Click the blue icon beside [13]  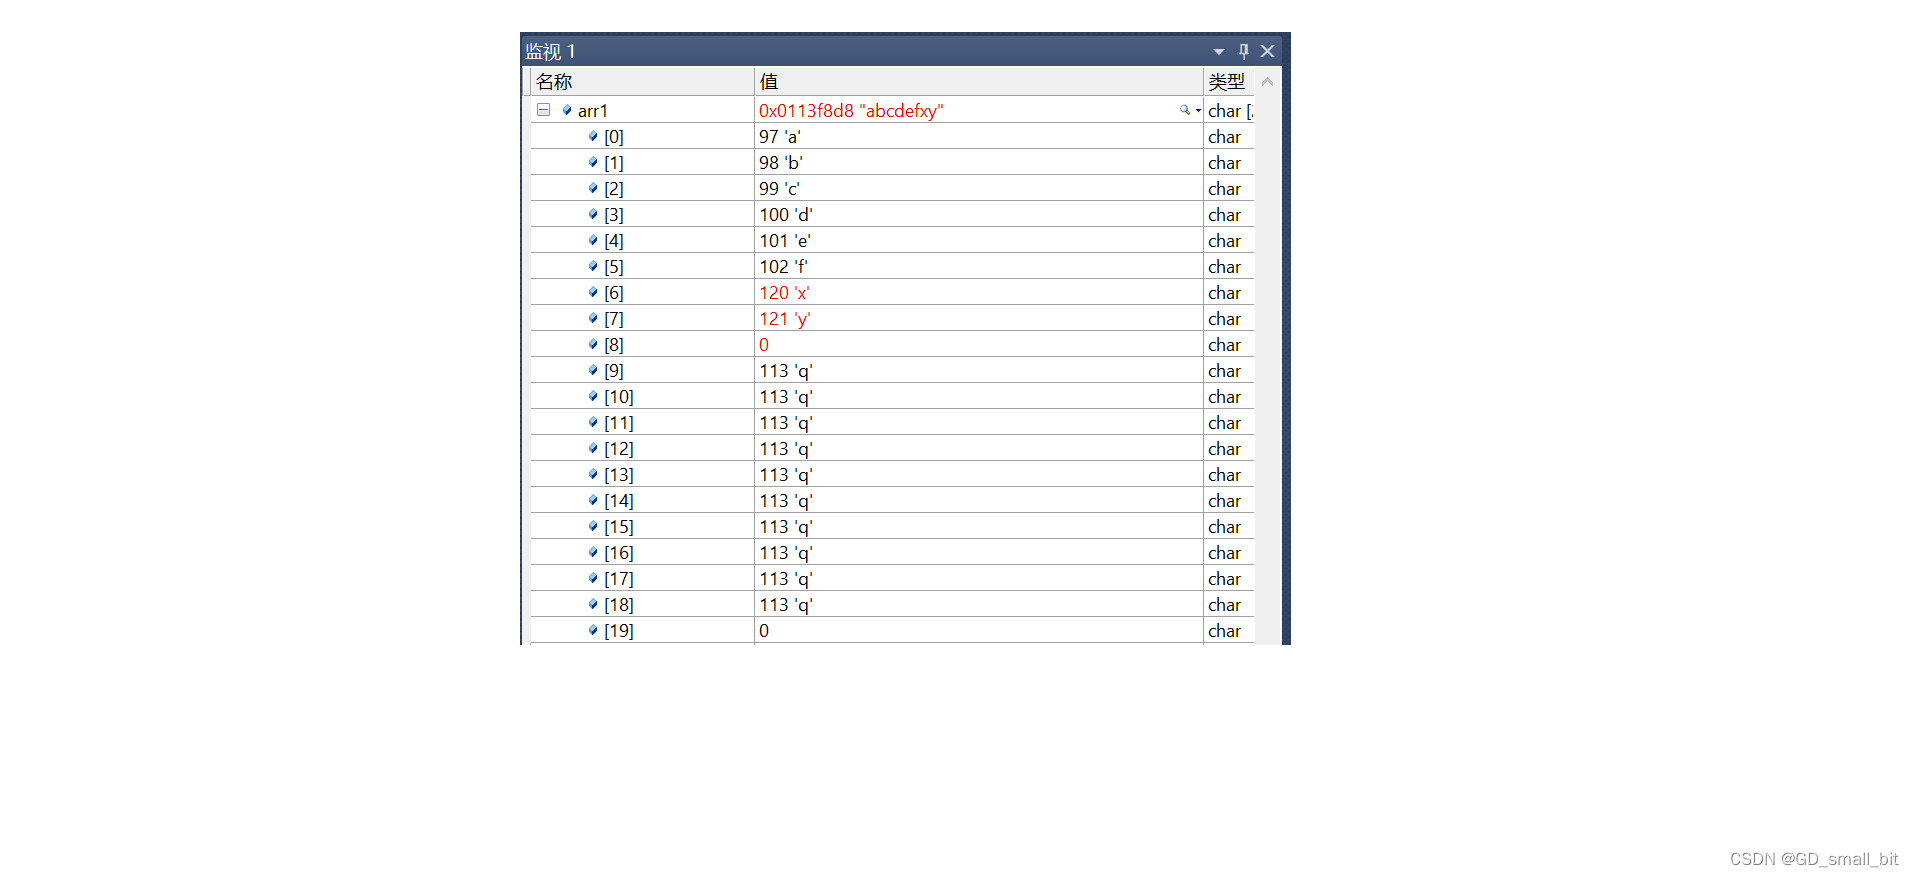pos(593,474)
